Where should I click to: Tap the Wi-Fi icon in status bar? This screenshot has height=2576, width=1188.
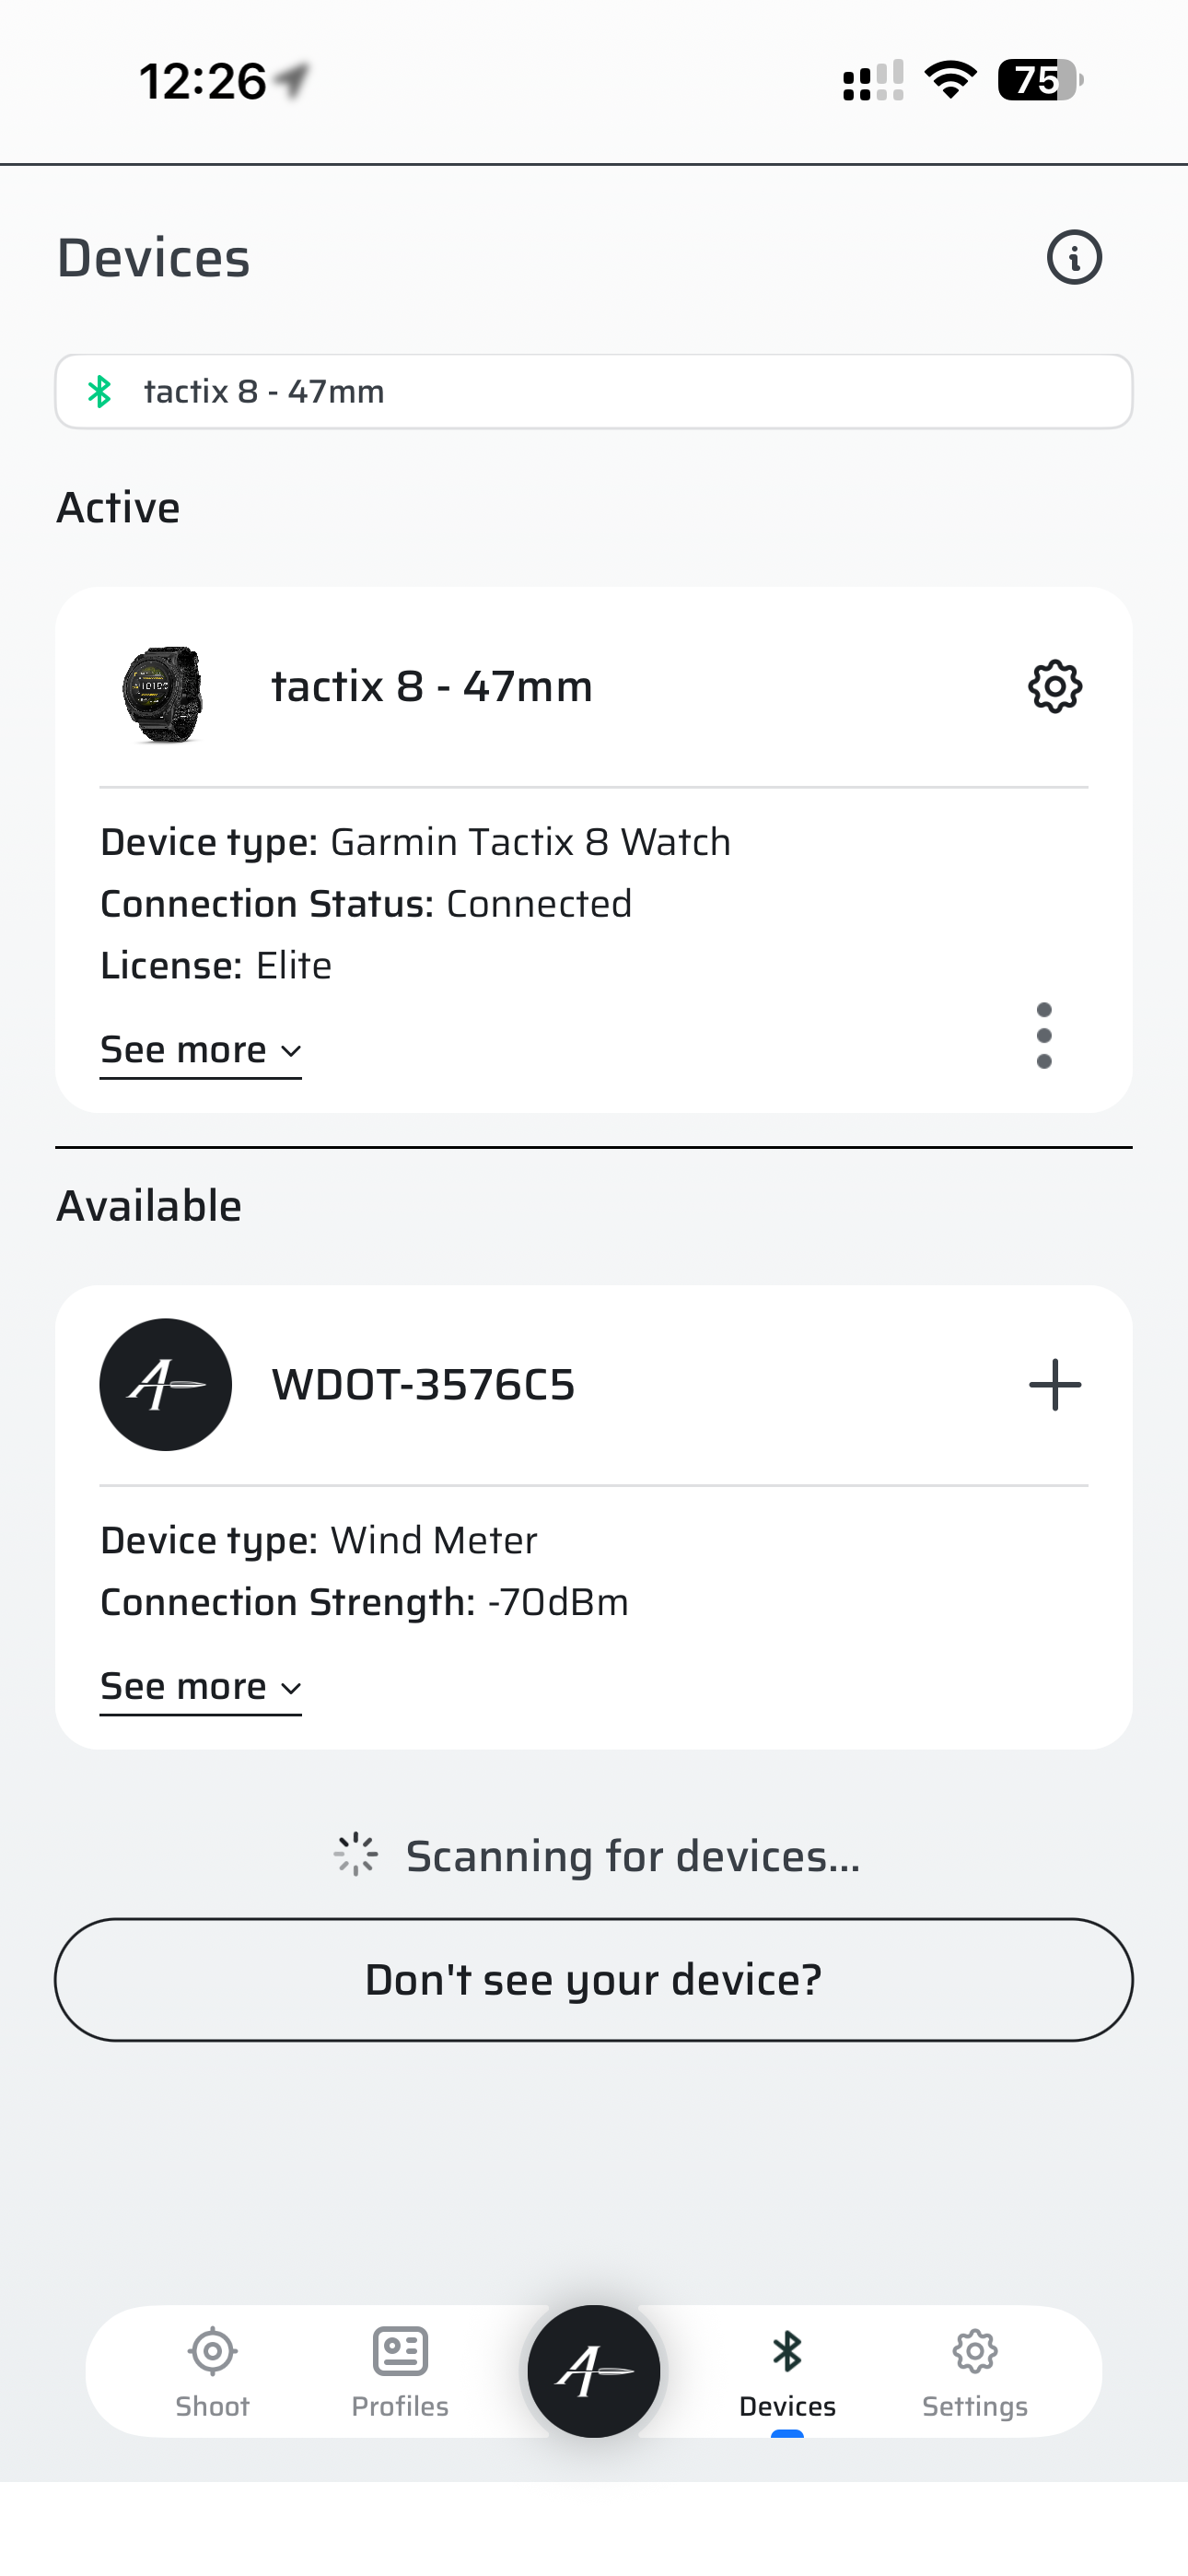click(950, 80)
